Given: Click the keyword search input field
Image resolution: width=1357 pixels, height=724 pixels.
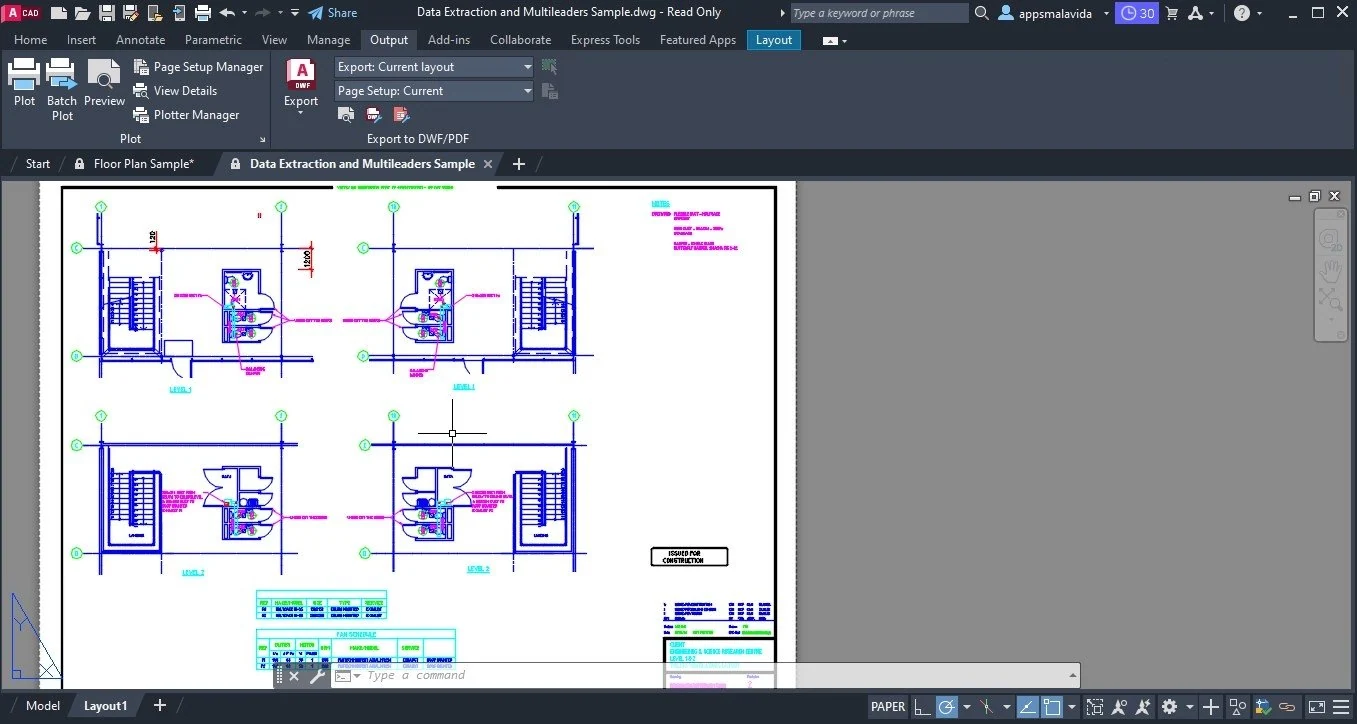Looking at the screenshot, I should [x=878, y=13].
